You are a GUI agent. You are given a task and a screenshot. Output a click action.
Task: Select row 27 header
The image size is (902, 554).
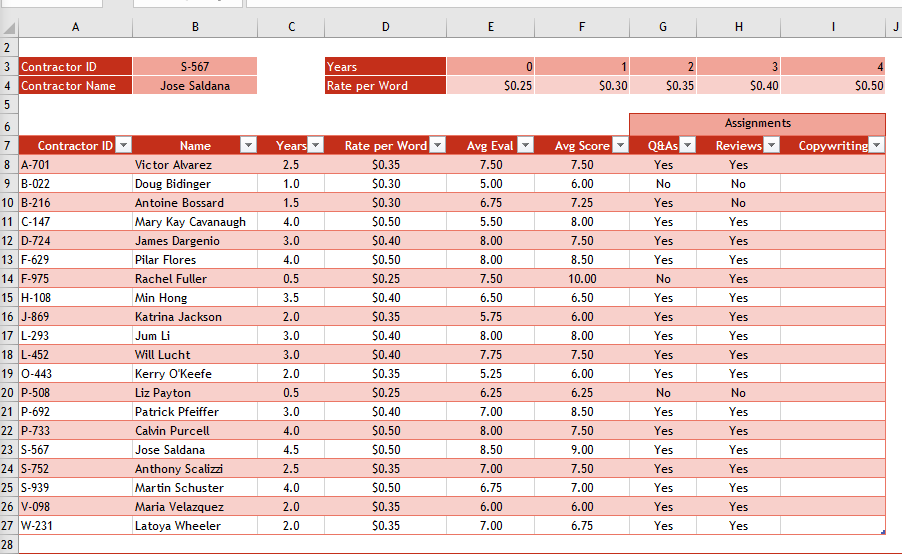(9, 525)
